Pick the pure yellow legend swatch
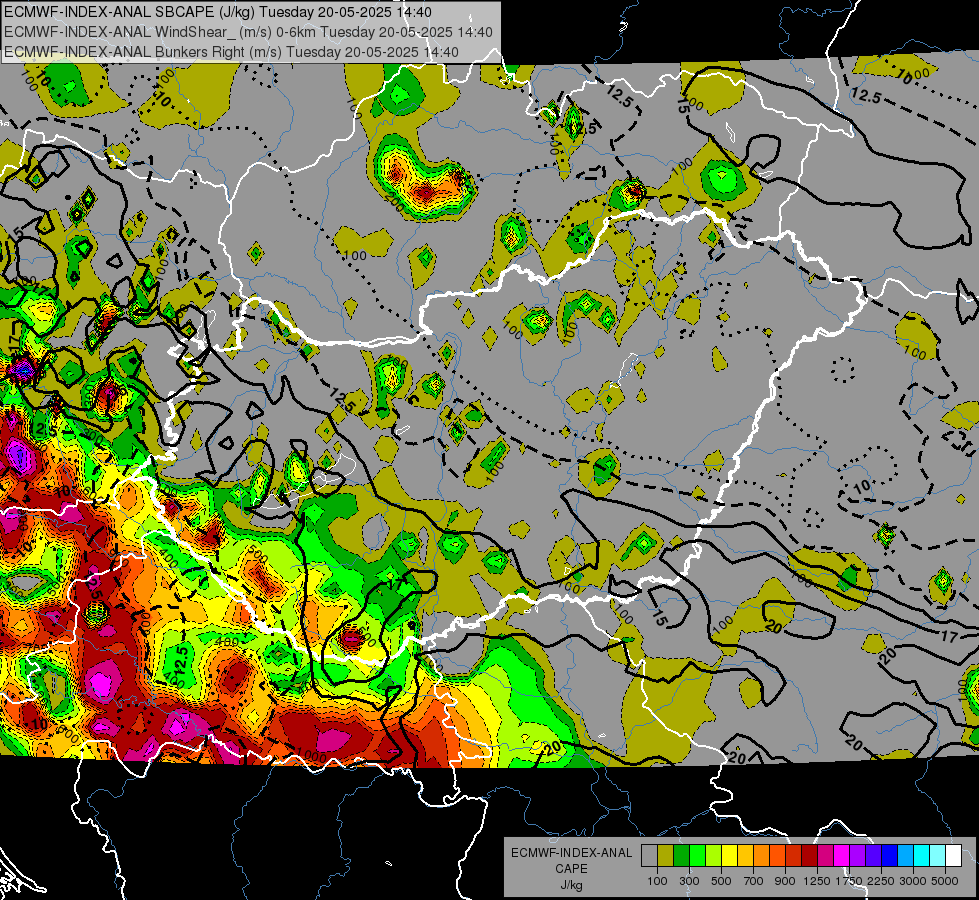979x900 pixels. click(x=730, y=855)
